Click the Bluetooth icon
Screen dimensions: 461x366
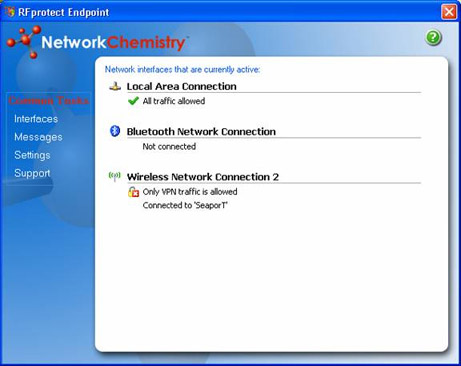coord(115,131)
